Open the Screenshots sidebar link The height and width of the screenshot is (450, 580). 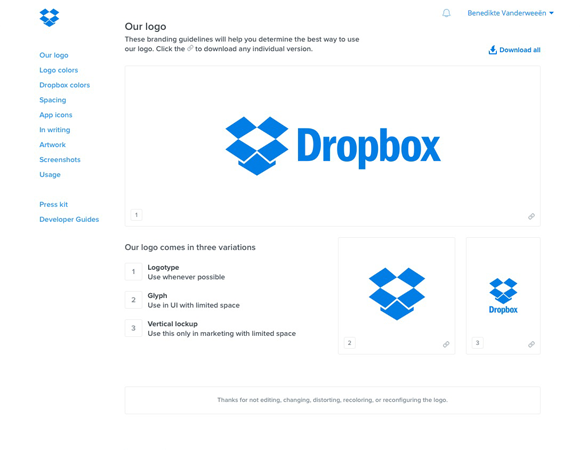(x=60, y=160)
